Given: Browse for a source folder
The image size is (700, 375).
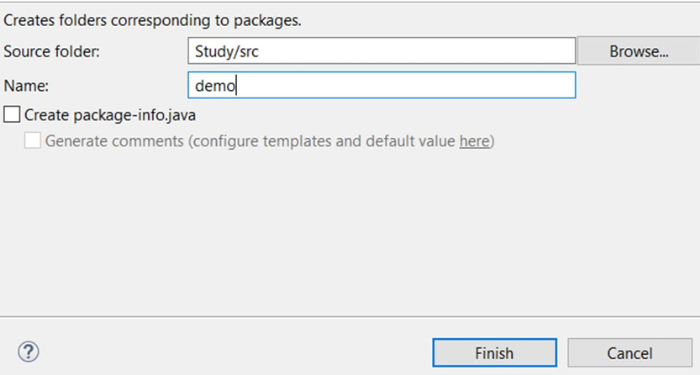Looking at the screenshot, I should click(638, 51).
